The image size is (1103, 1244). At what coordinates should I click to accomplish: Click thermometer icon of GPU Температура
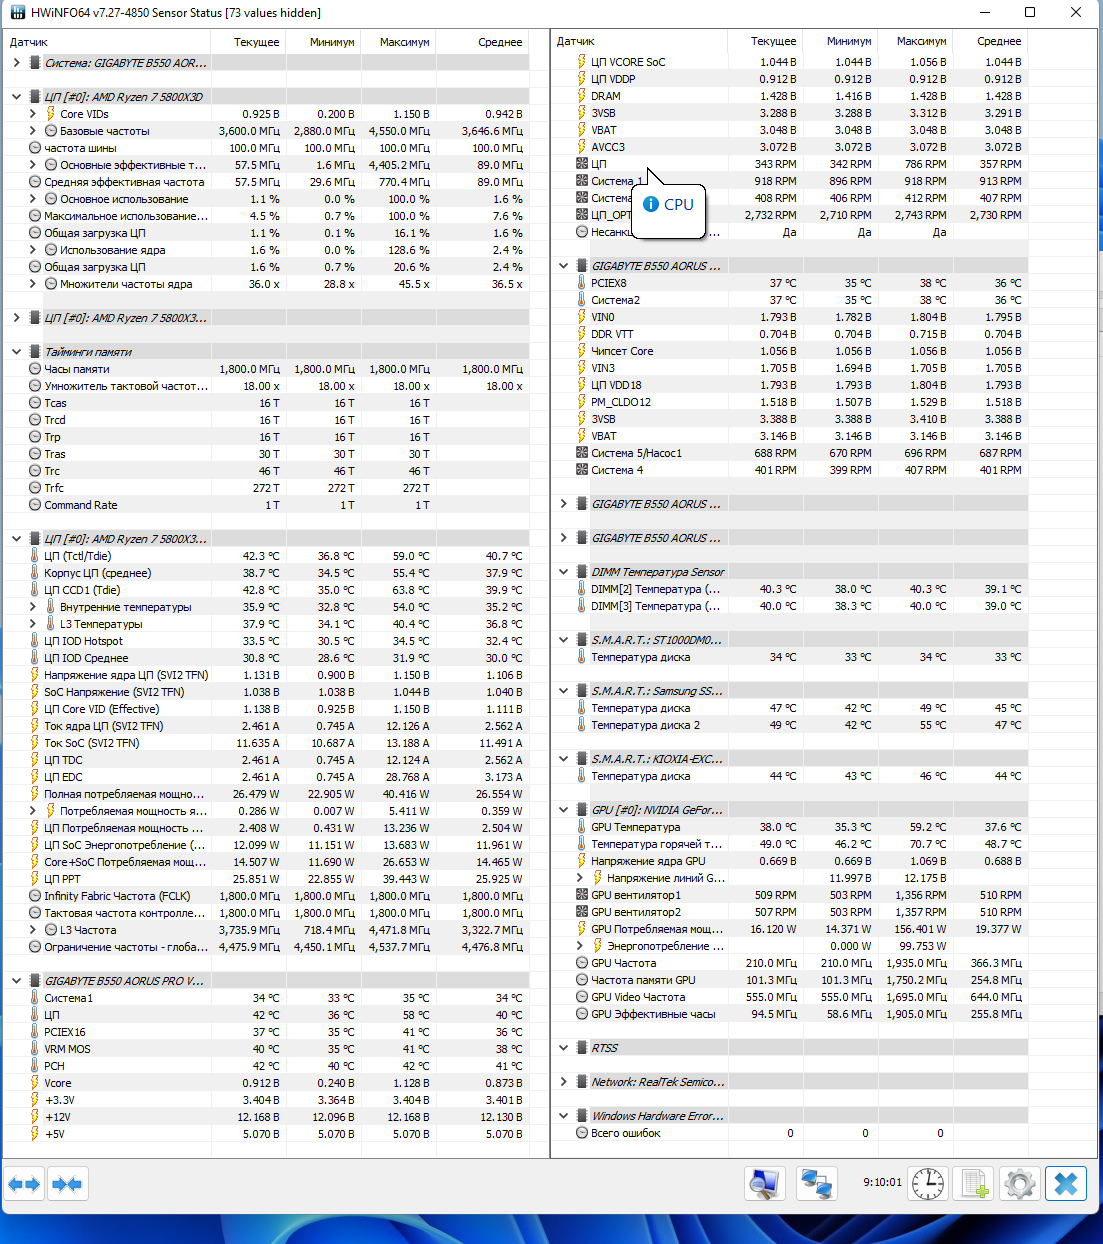pos(581,827)
